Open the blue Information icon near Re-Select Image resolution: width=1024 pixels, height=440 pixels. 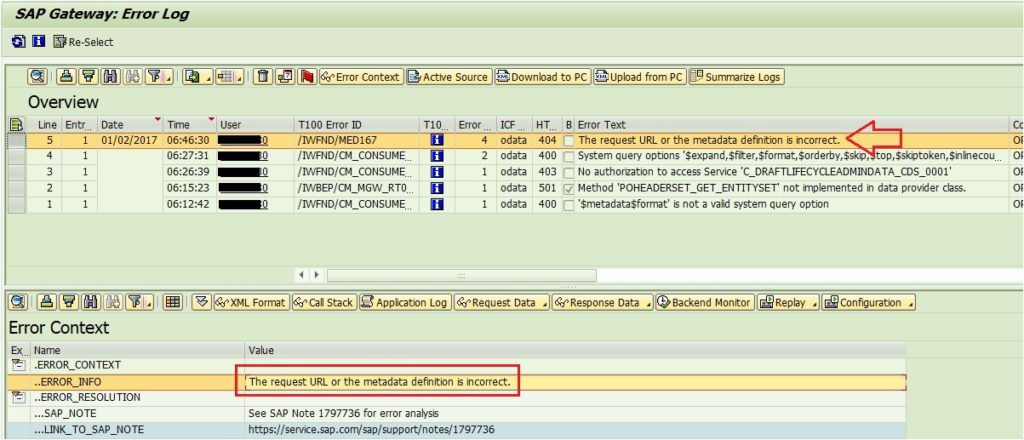tap(39, 42)
